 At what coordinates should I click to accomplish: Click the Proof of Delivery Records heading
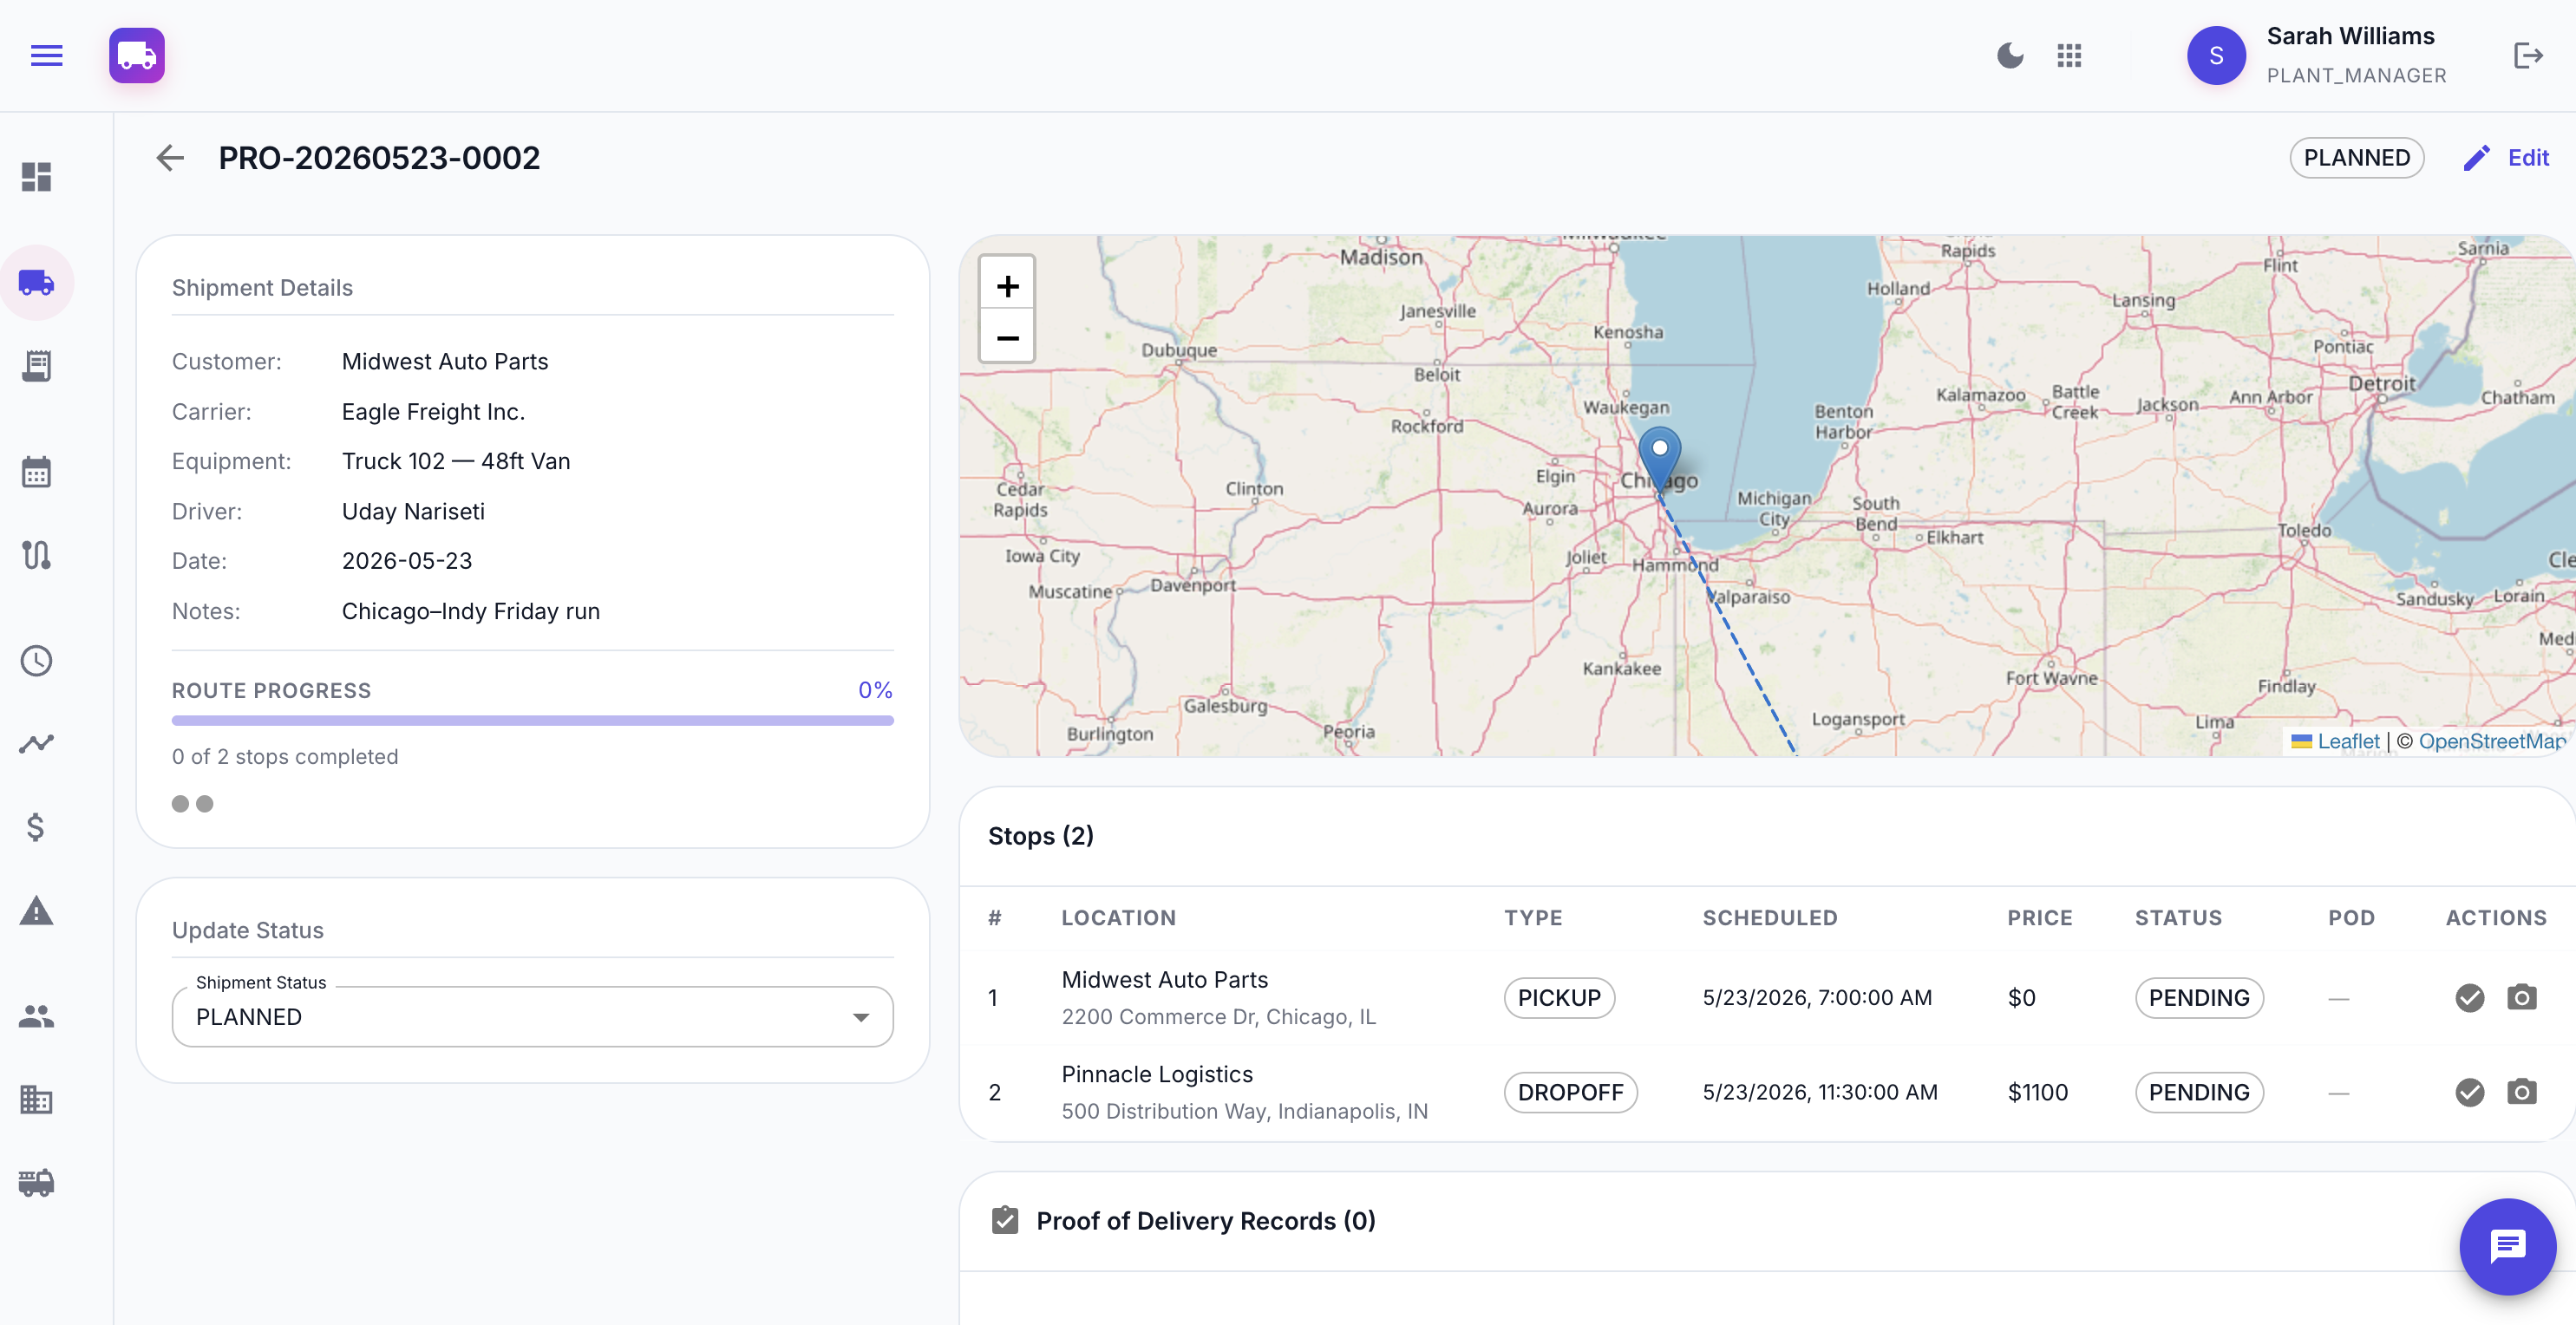(1205, 1221)
